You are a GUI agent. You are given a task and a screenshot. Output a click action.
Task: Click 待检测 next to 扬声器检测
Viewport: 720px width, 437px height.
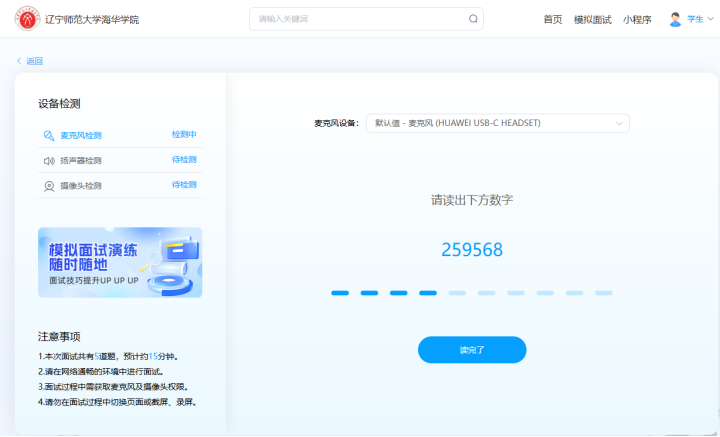[x=184, y=159]
